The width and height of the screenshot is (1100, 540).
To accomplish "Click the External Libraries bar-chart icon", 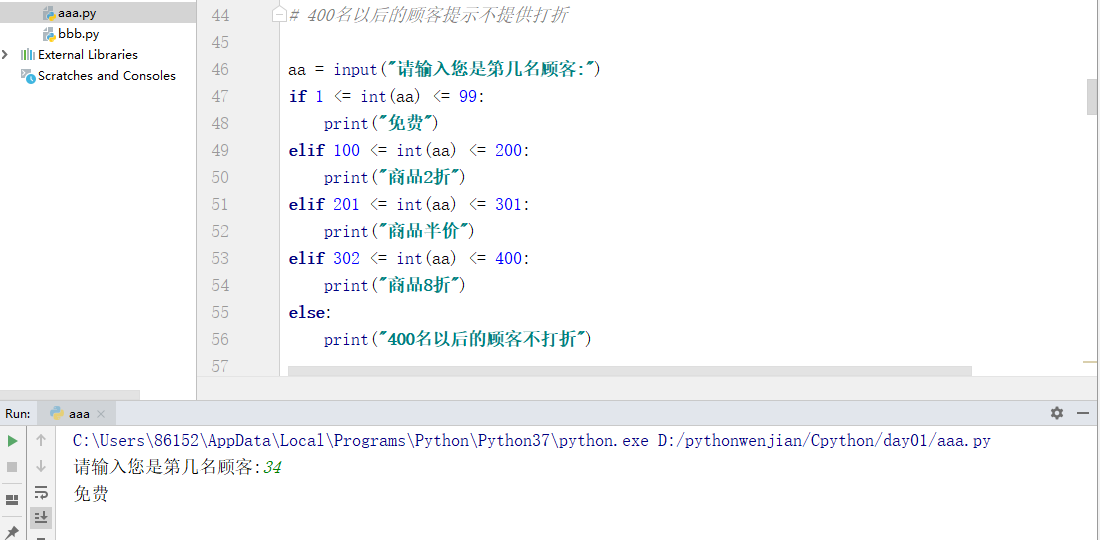I will (28, 55).
